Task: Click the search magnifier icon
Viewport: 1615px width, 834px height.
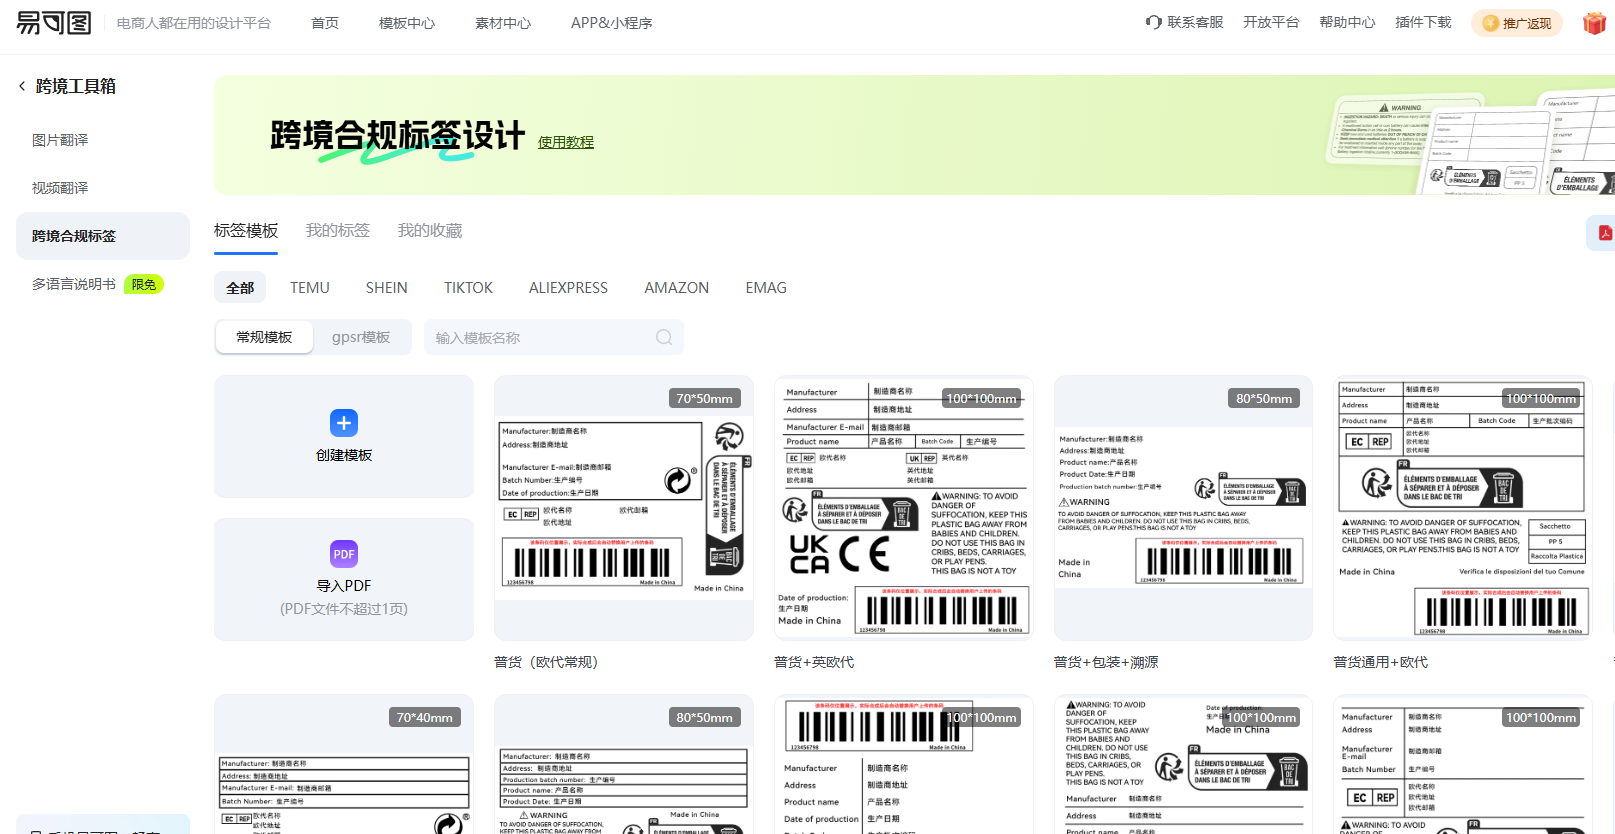Action: click(x=664, y=338)
